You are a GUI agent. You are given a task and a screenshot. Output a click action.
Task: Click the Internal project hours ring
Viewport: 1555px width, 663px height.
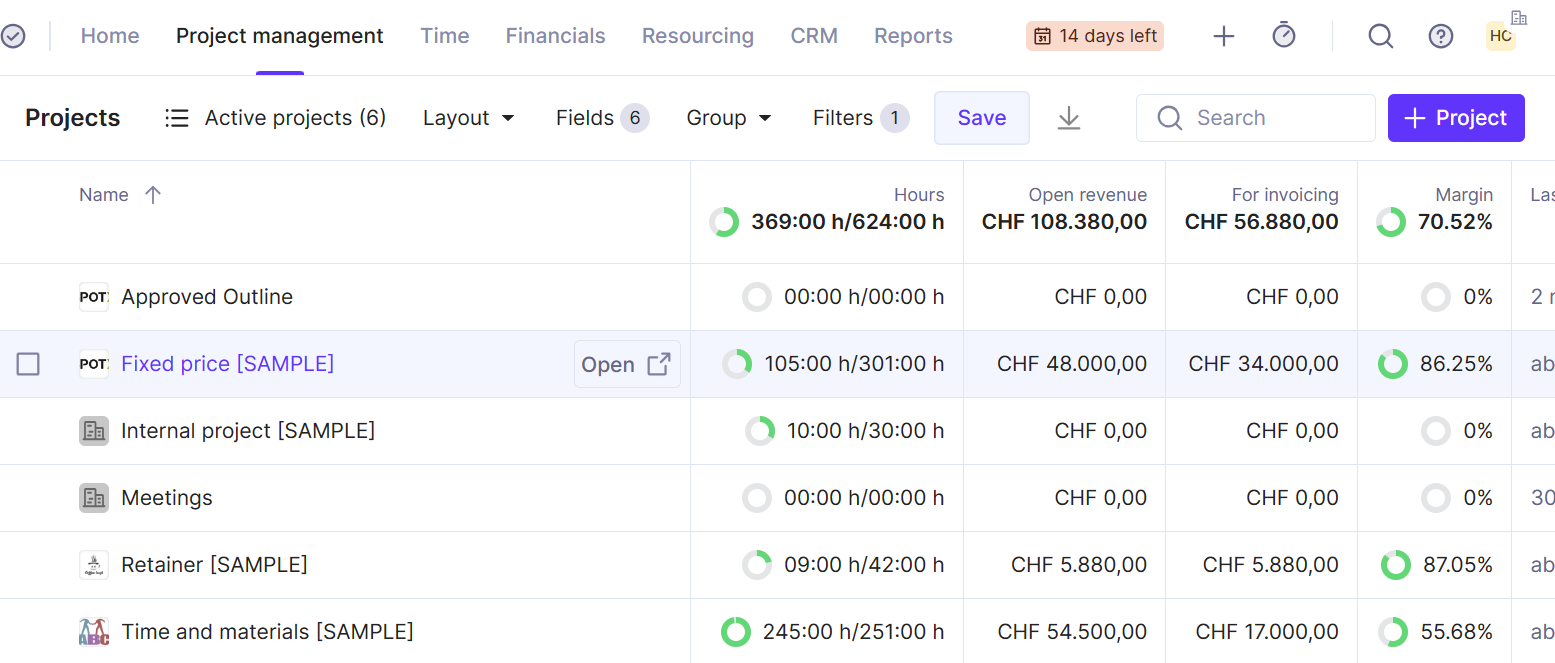click(760, 431)
